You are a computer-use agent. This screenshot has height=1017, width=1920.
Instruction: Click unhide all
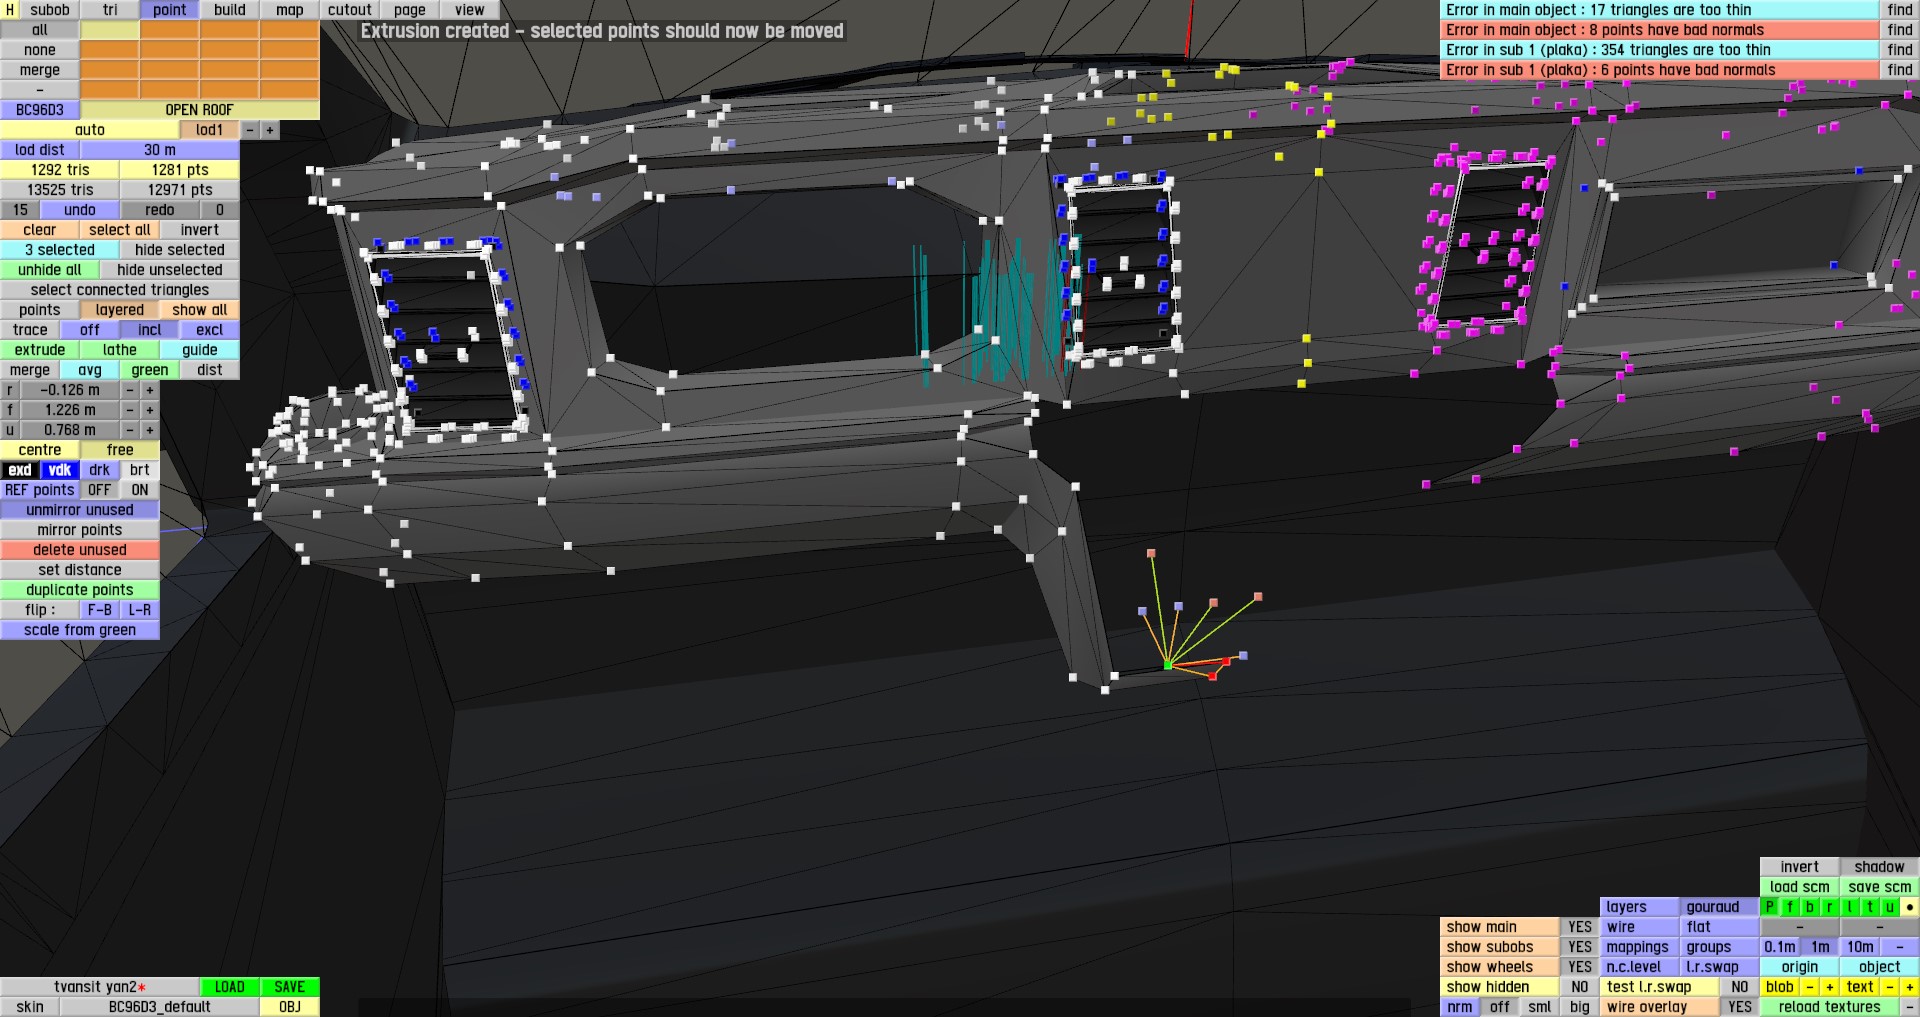[50, 270]
